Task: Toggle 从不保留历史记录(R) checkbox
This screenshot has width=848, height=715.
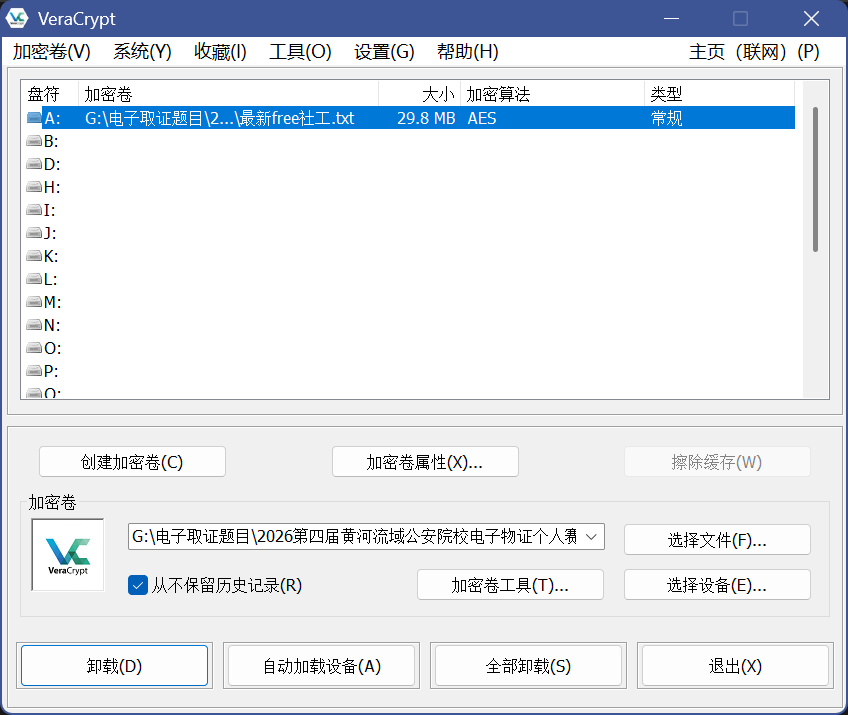Action: pyautogui.click(x=138, y=585)
